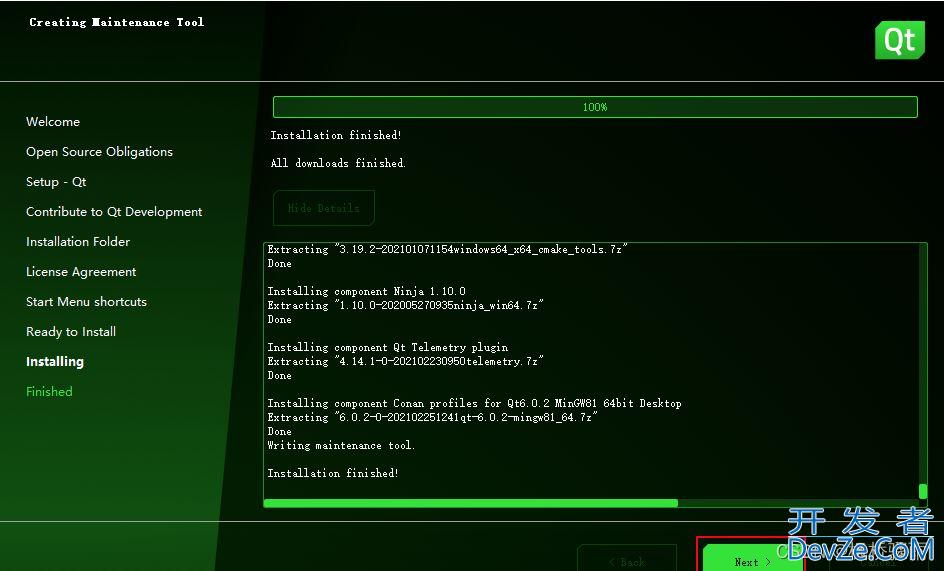Click the Conan profiles component log line
Screen dimensions: 944x571
[474, 403]
